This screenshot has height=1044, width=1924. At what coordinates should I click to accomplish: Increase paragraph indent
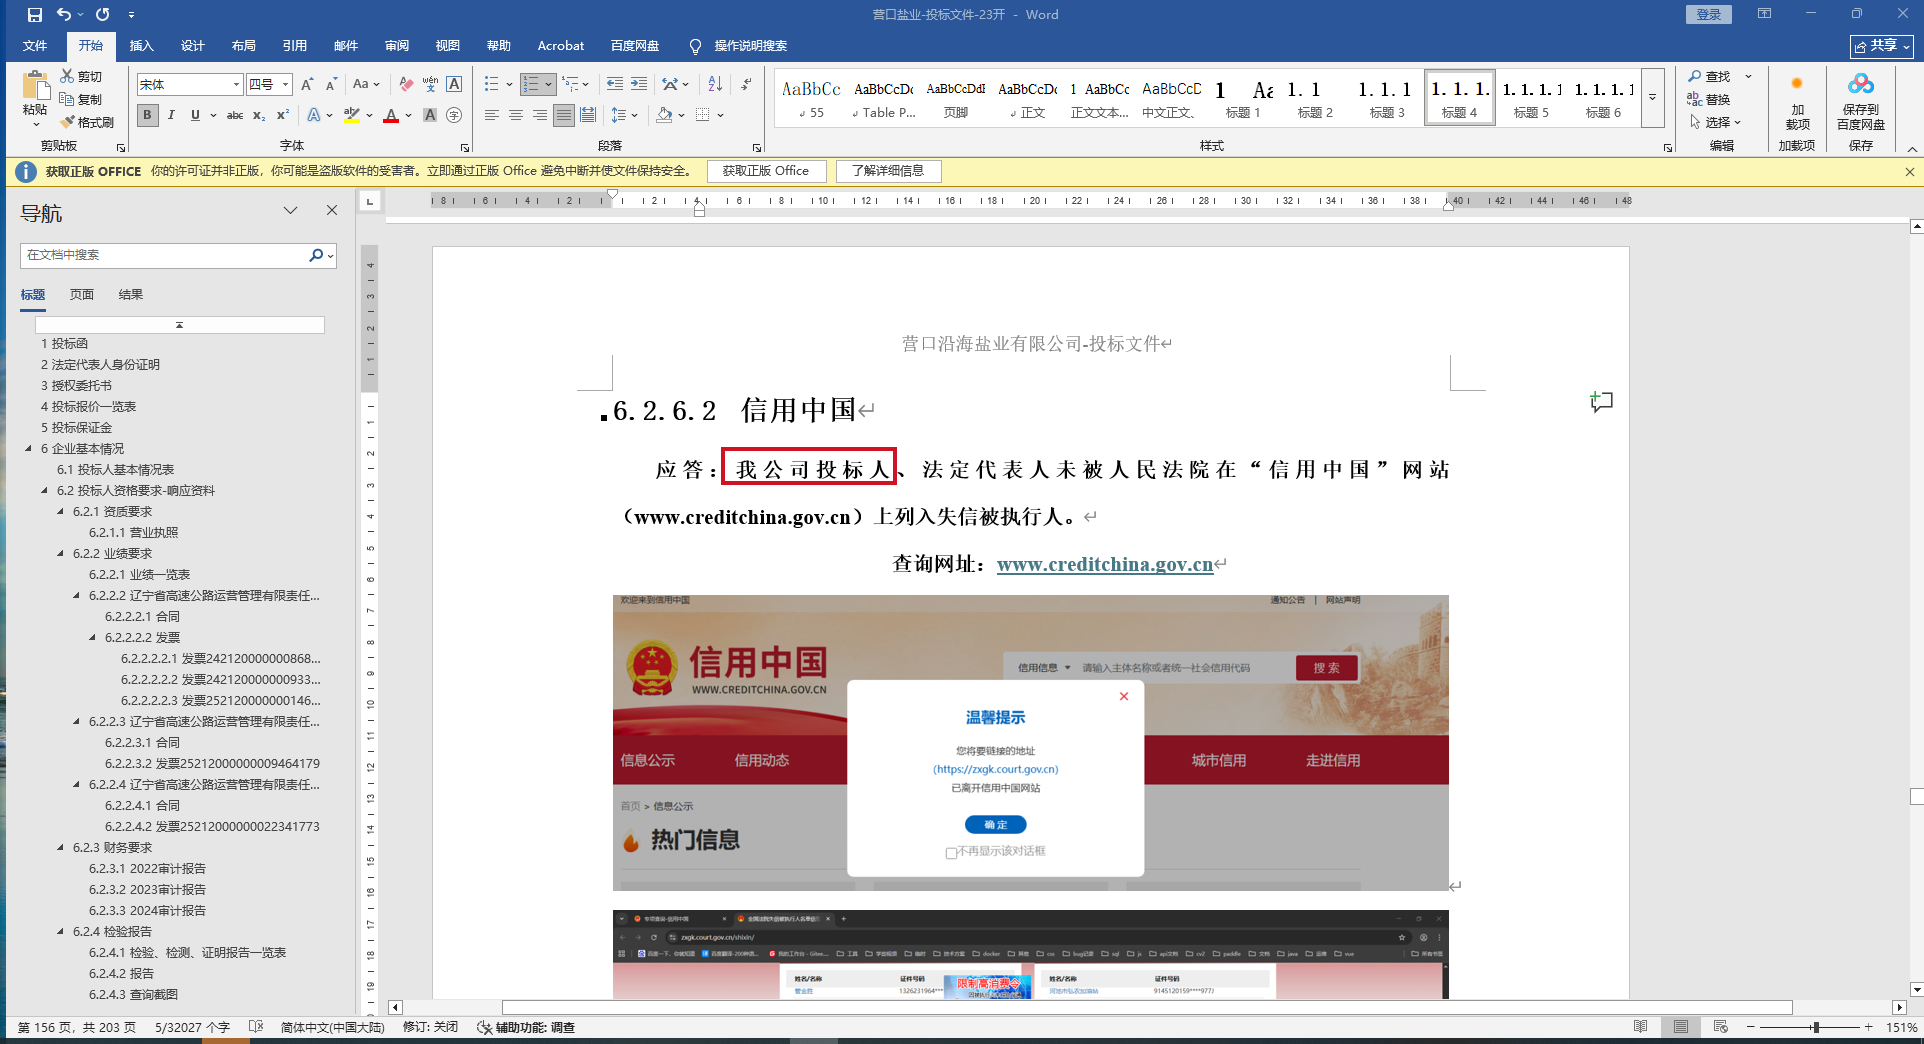pyautogui.click(x=639, y=84)
